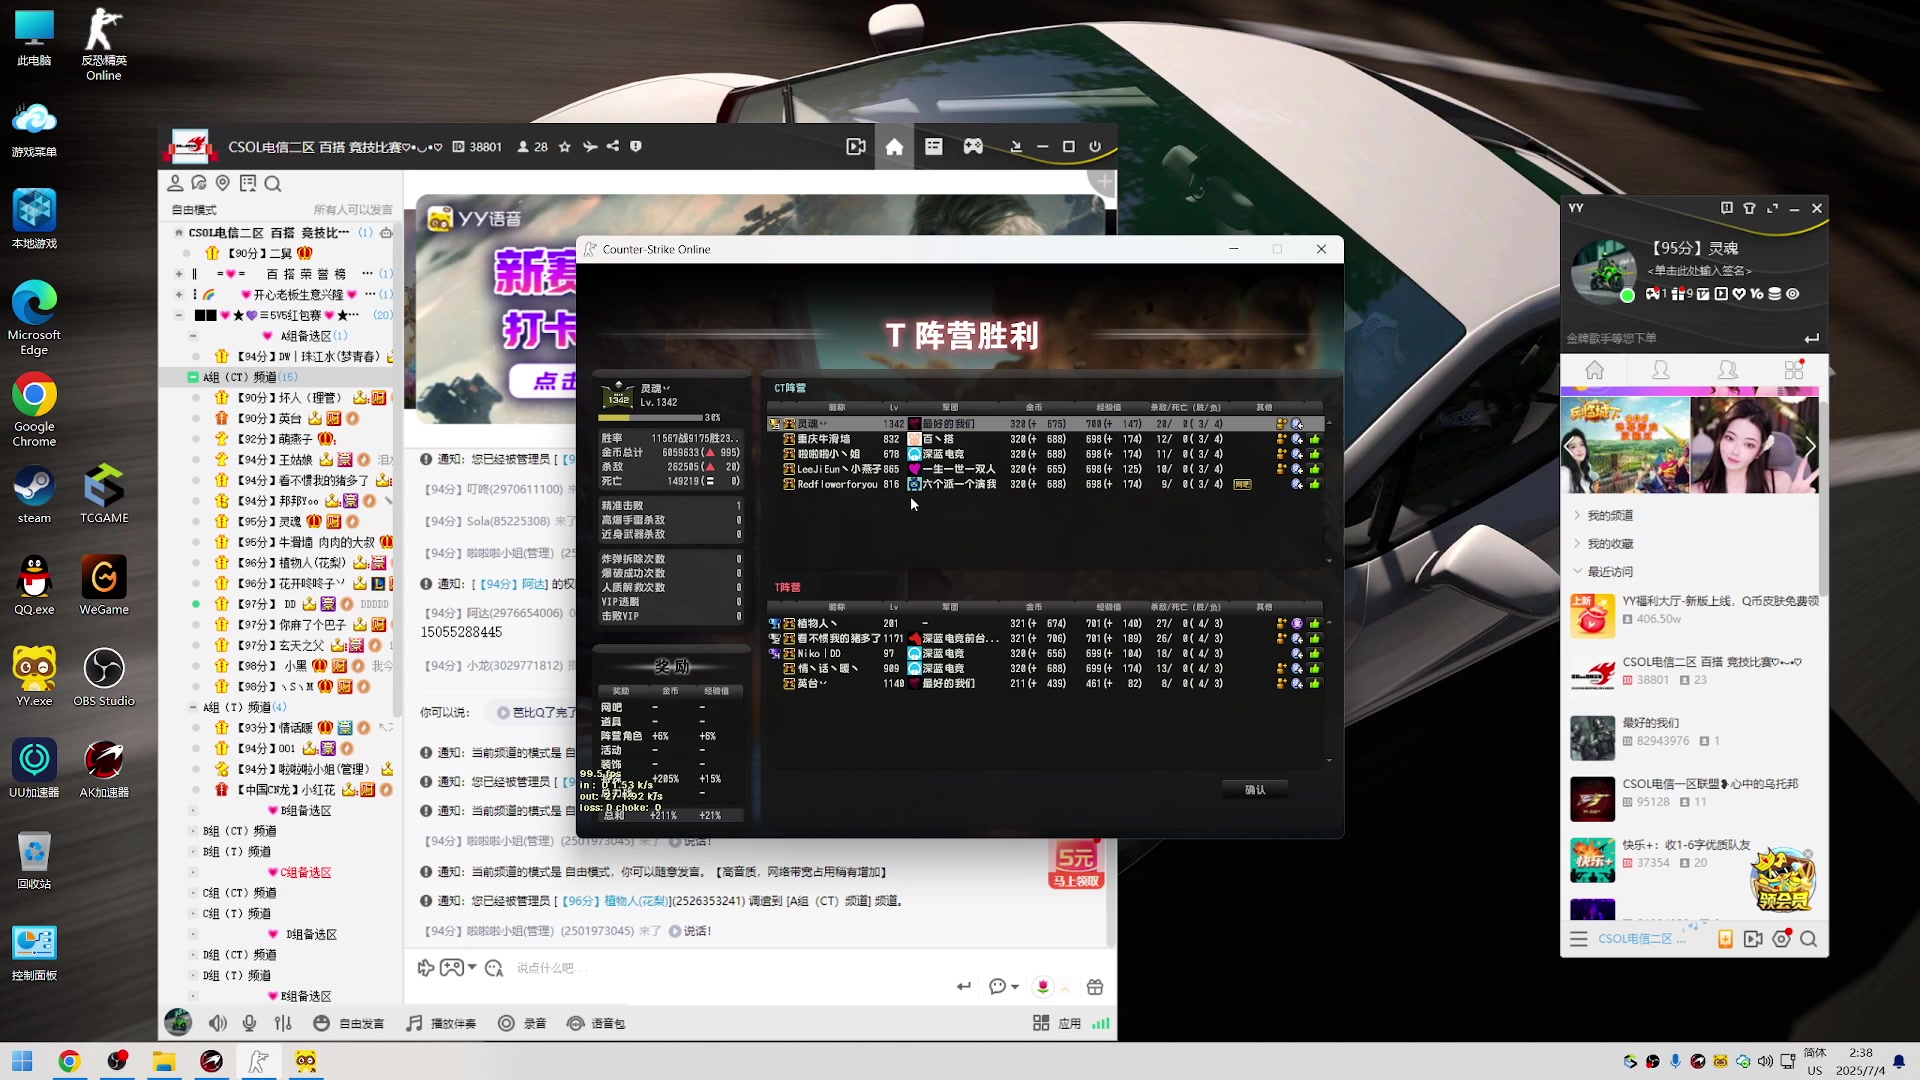
Task: Select B组 (CT) 频道 in channel tree
Action: [x=239, y=831]
